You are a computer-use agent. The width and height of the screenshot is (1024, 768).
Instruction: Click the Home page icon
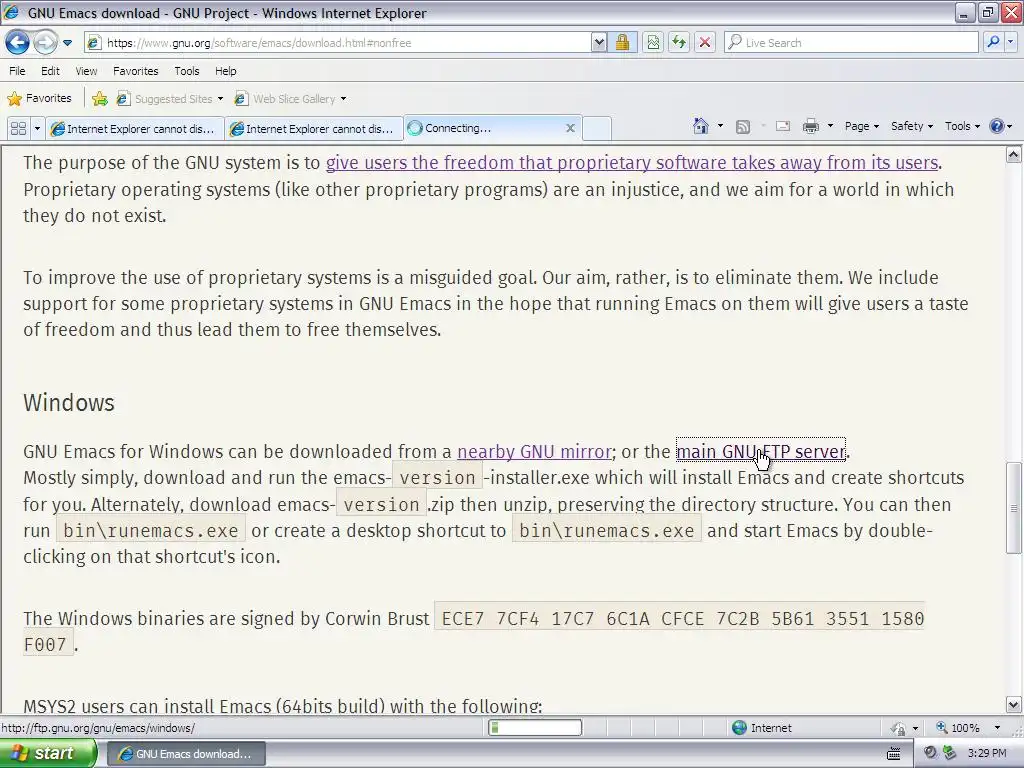[701, 126]
